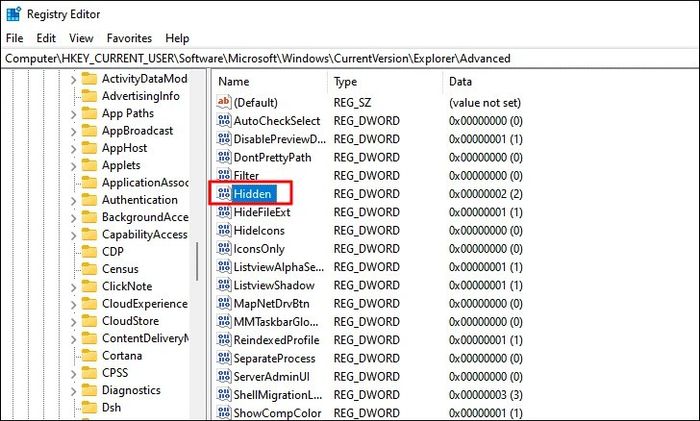Open the View menu
This screenshot has height=421, width=700.
click(81, 38)
